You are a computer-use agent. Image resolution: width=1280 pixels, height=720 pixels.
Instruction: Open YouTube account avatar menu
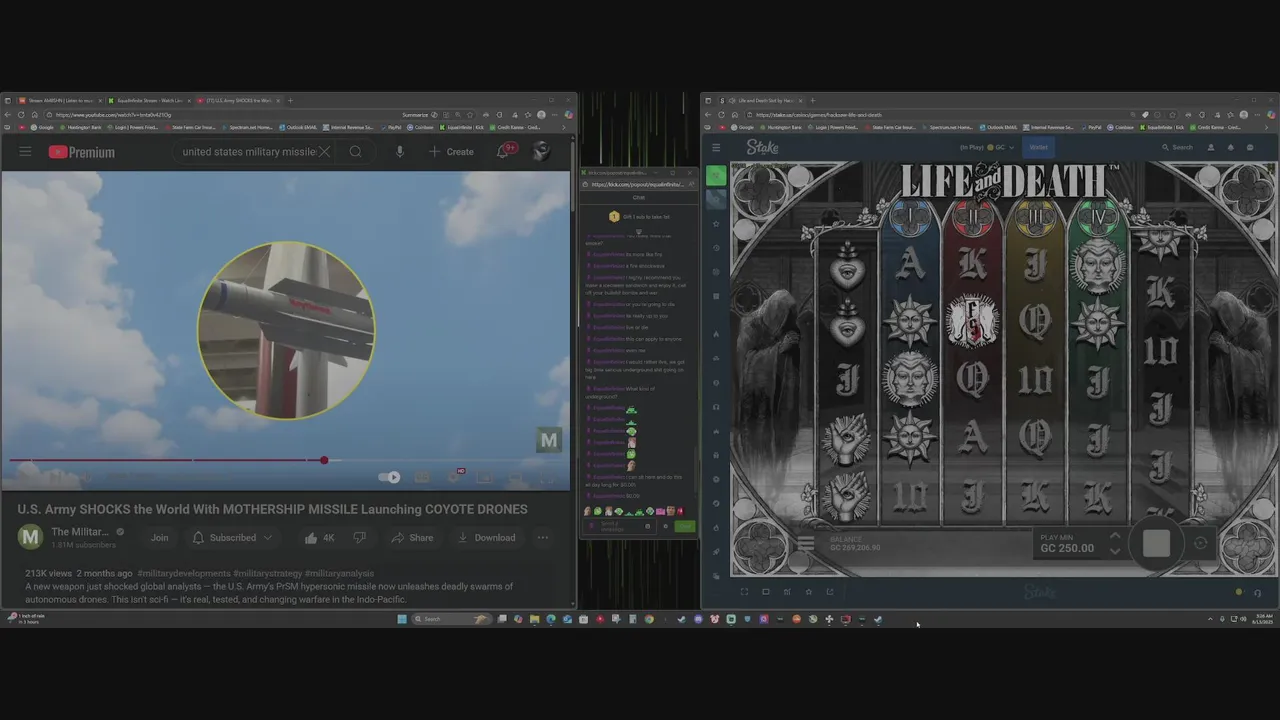(x=541, y=151)
